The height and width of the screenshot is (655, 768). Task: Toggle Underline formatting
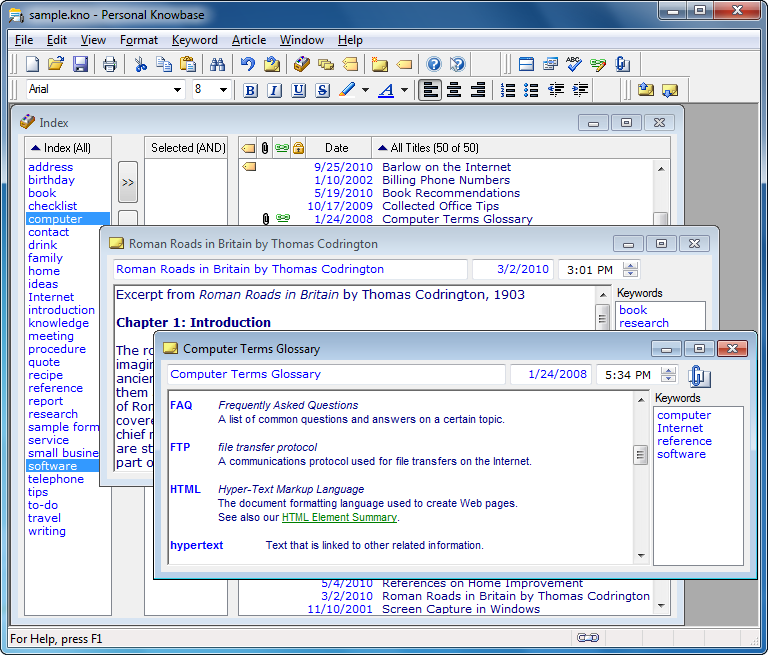(298, 90)
